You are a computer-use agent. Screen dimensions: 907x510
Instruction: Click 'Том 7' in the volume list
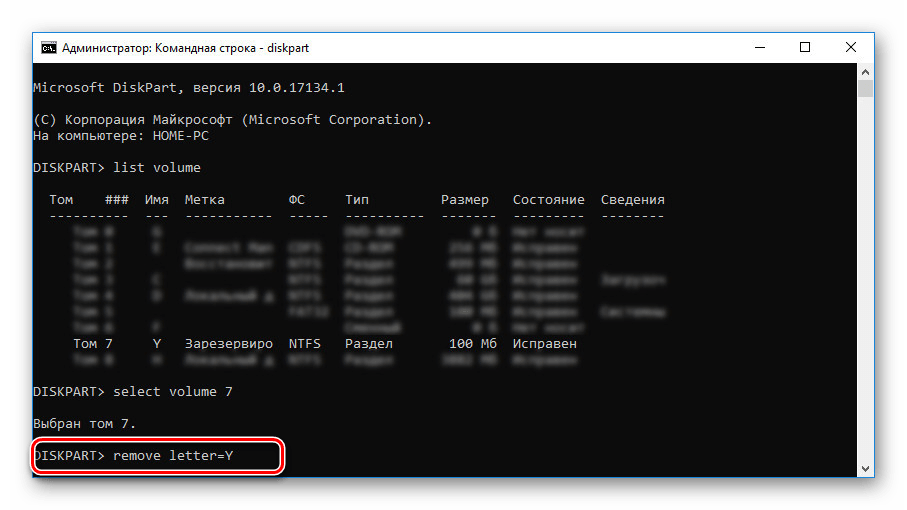coord(93,344)
